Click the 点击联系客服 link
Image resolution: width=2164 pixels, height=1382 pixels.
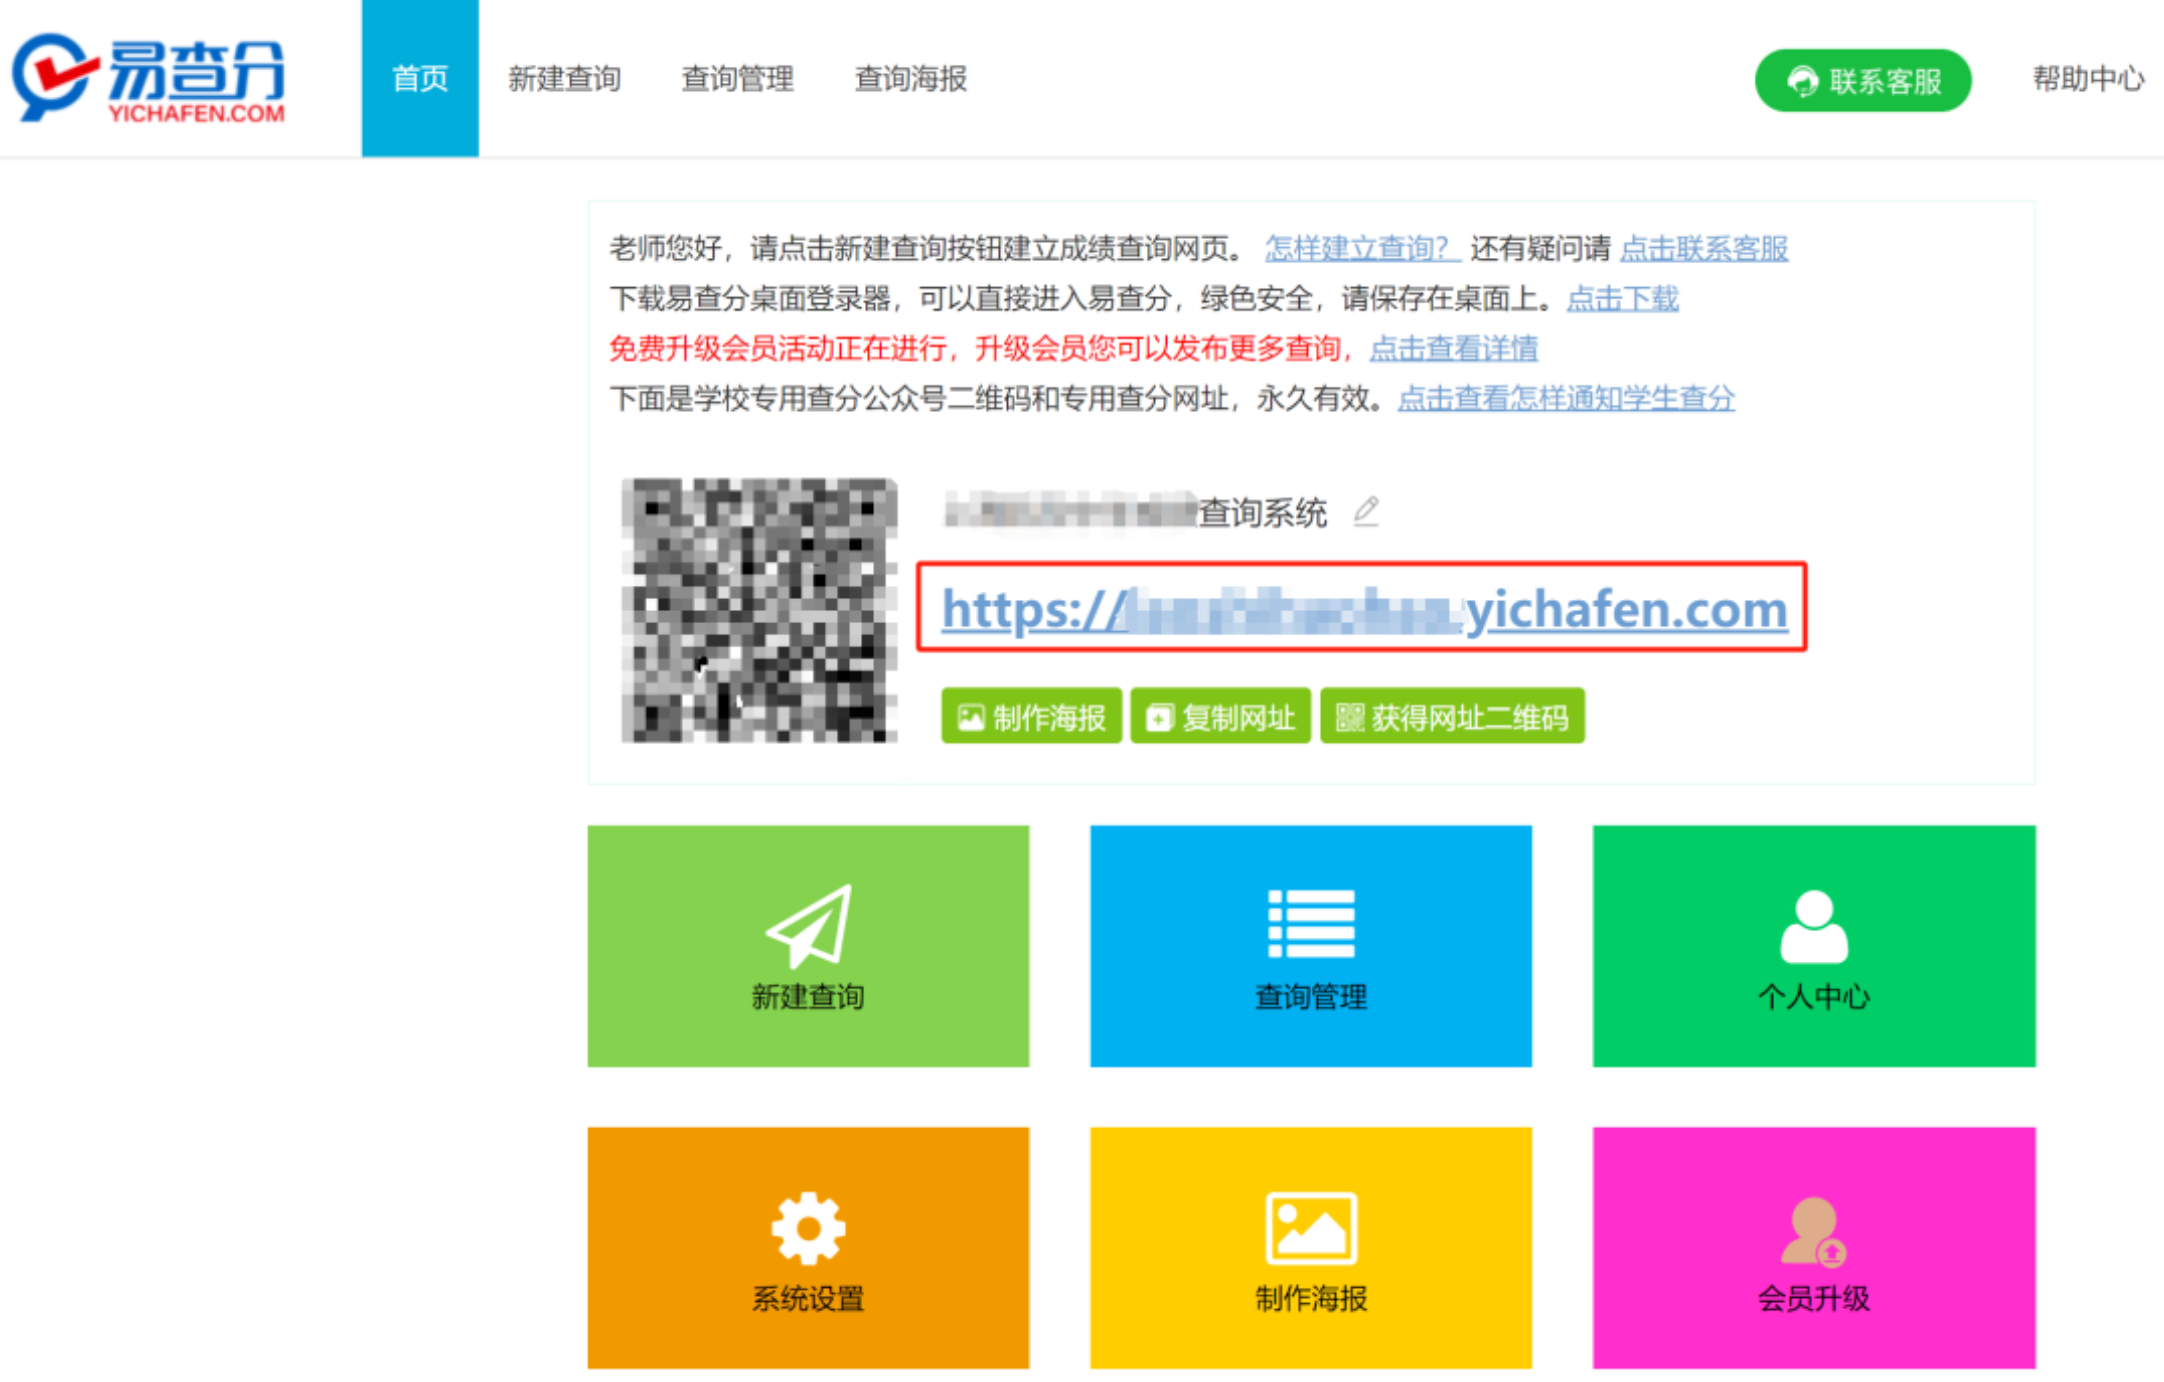(1704, 248)
